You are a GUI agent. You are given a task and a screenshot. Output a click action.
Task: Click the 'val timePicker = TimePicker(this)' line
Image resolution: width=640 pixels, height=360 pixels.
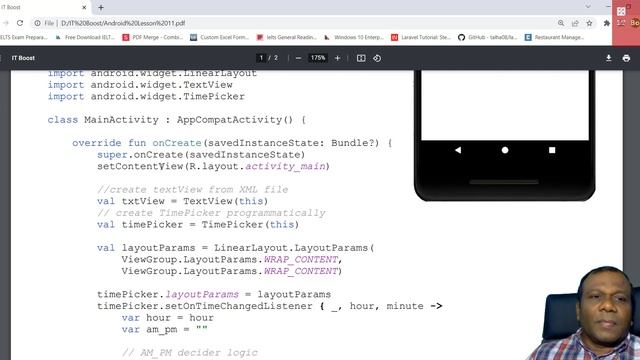point(198,225)
